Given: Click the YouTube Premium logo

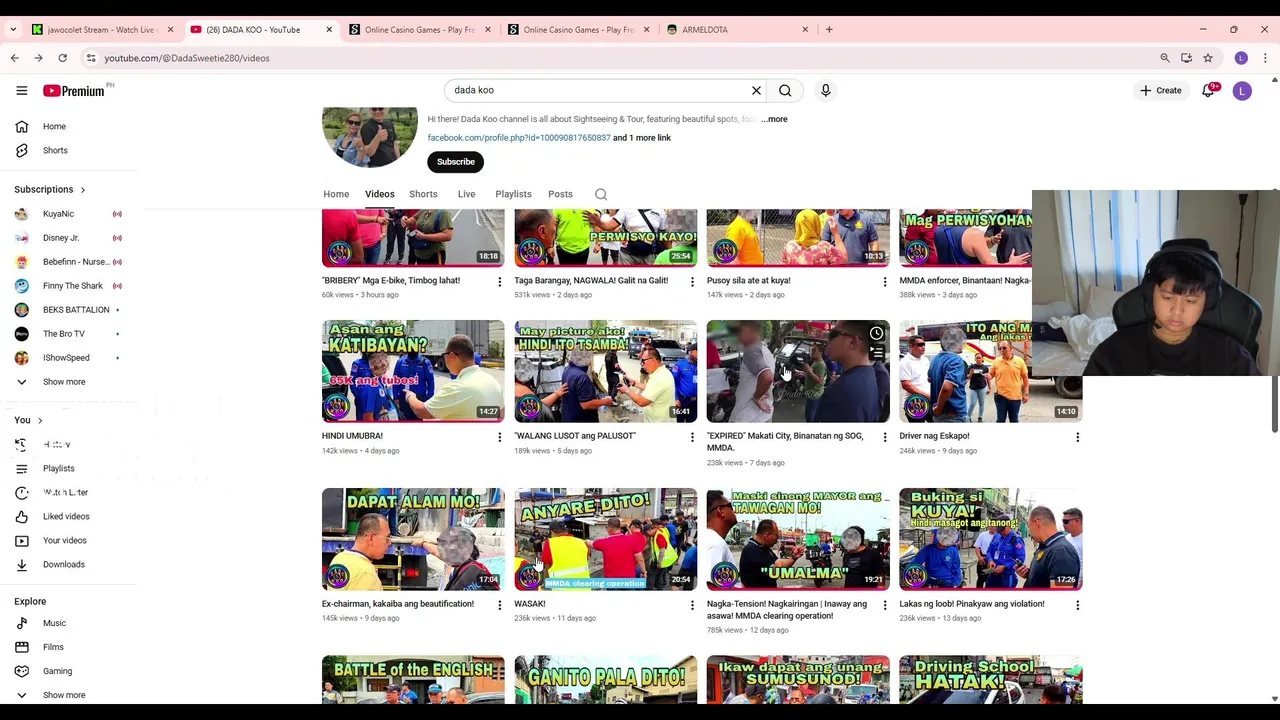Looking at the screenshot, I should click(74, 91).
